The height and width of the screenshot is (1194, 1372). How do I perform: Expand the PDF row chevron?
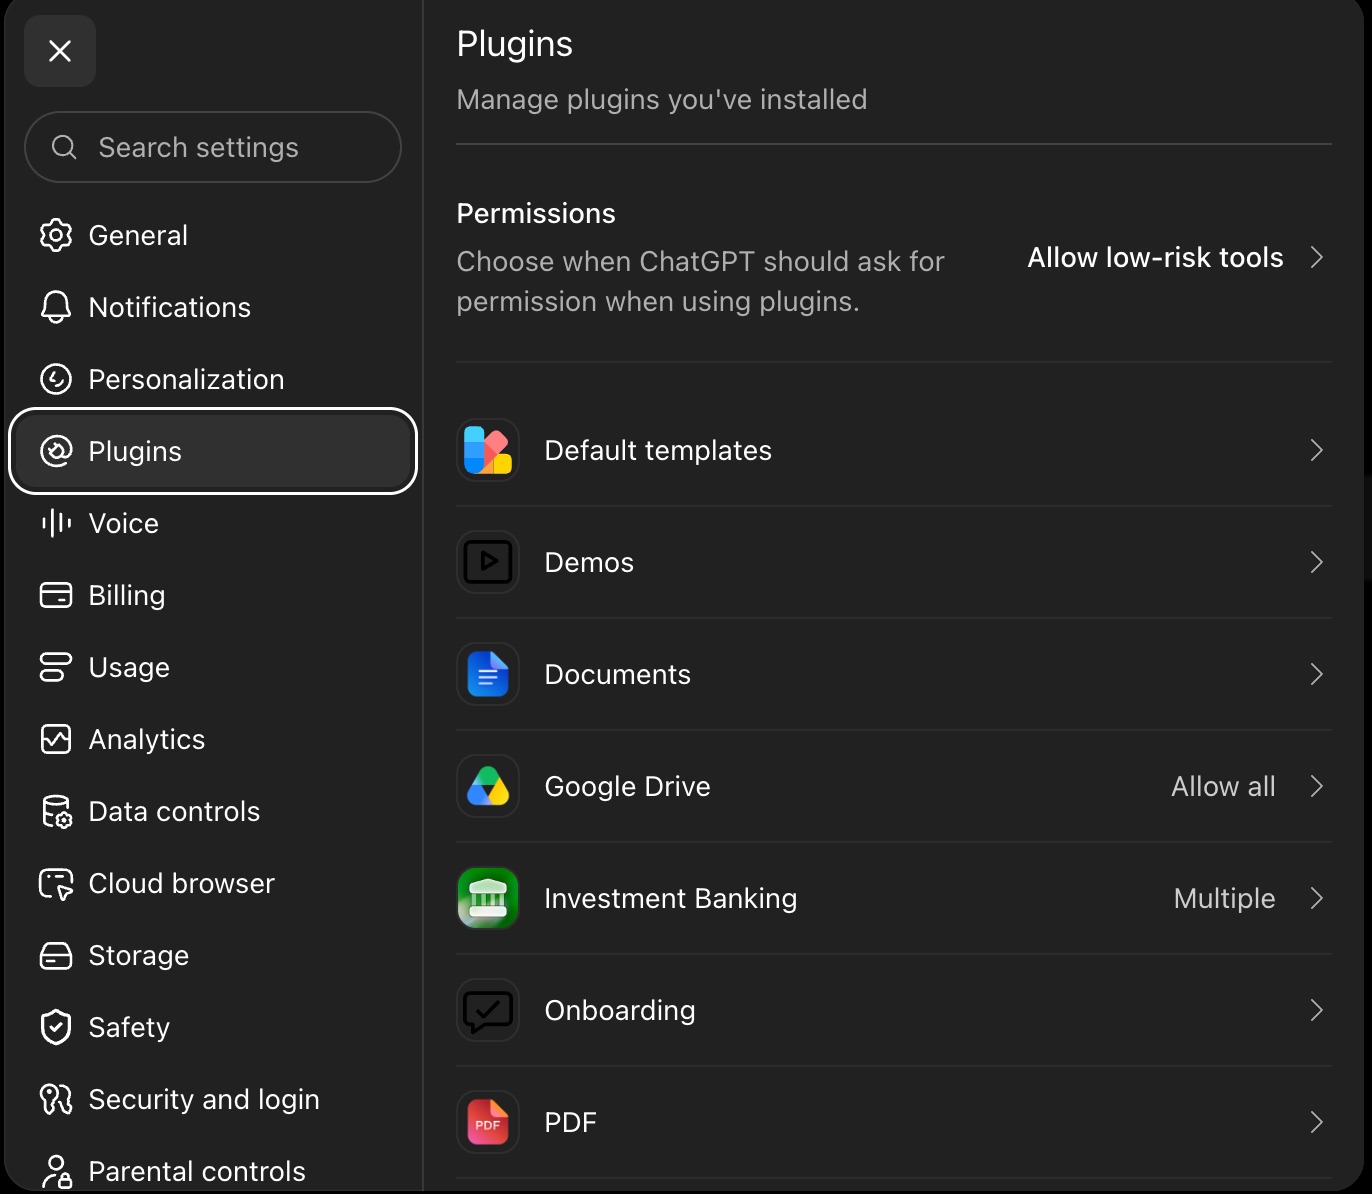(x=1317, y=1122)
